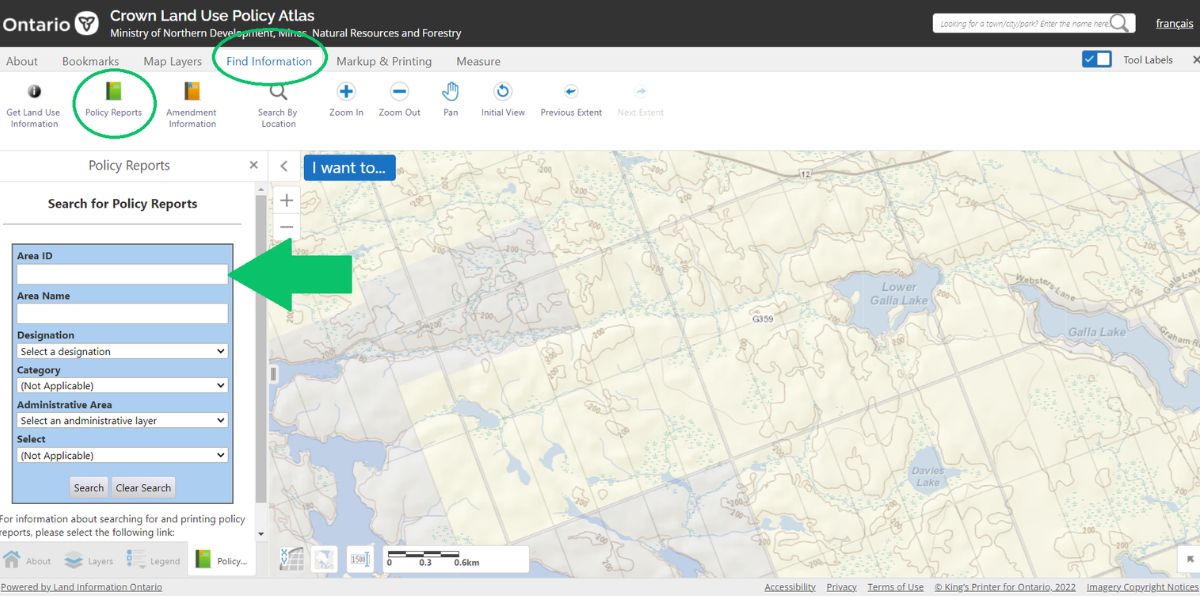Viewport: 1200px width, 596px height.
Task: Click the search magnifier icon
Action: click(1121, 23)
